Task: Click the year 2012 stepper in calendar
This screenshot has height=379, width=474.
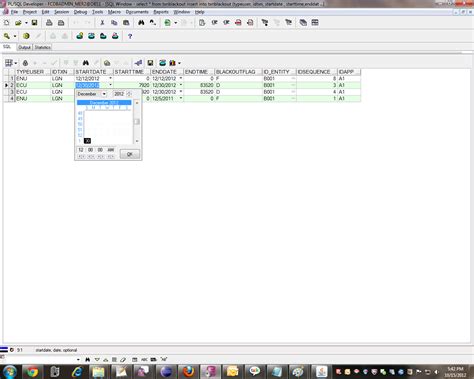Action: (129, 94)
